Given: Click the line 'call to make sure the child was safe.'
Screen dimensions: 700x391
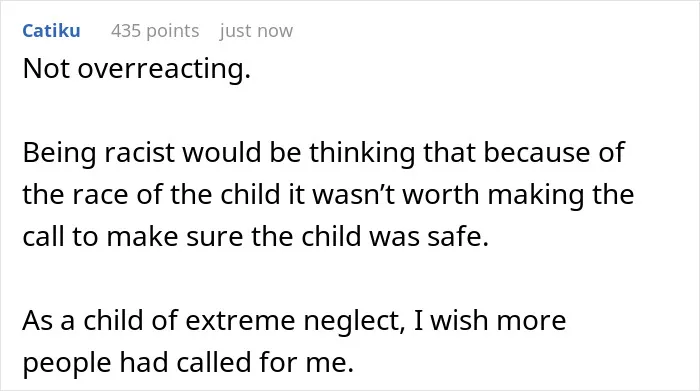Looking at the screenshot, I should pyautogui.click(x=256, y=236).
